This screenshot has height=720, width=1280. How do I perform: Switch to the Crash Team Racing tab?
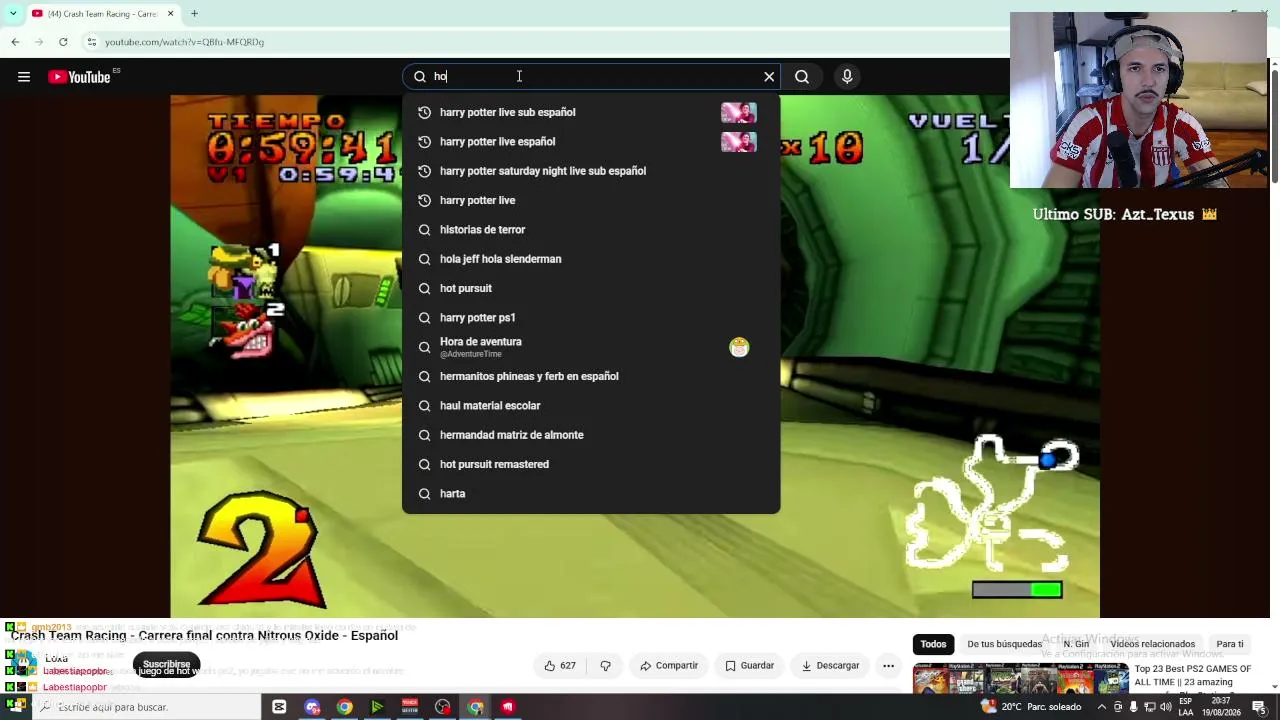click(x=101, y=14)
